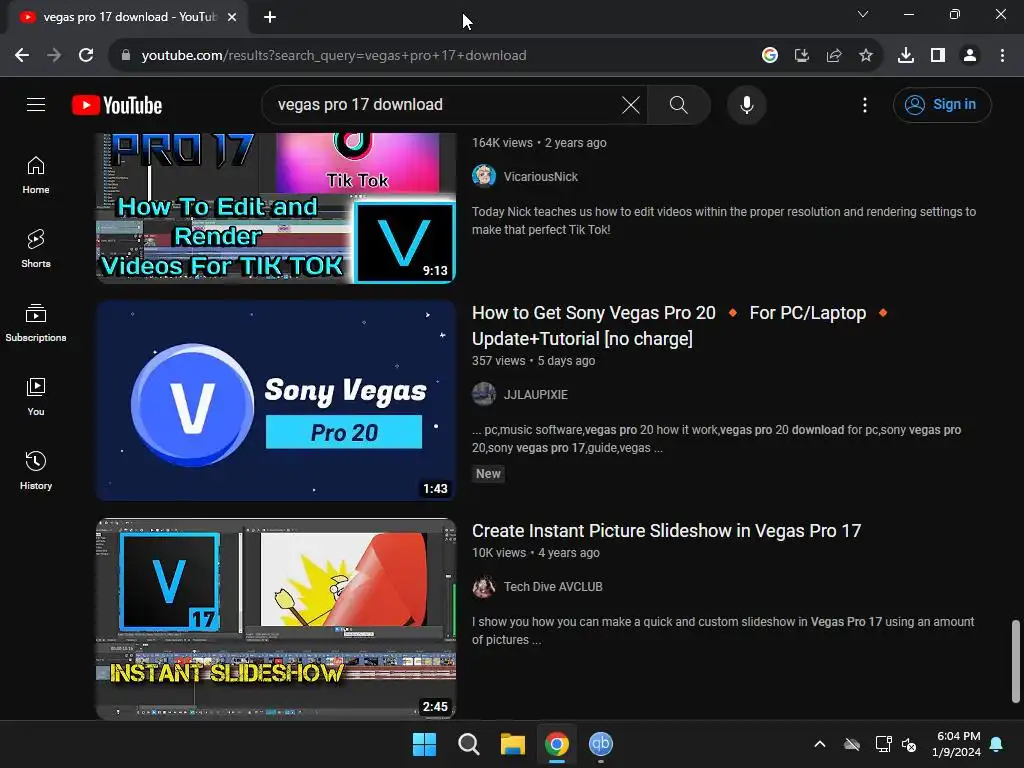
Task: Bookmark this tab with the star
Action: click(865, 56)
